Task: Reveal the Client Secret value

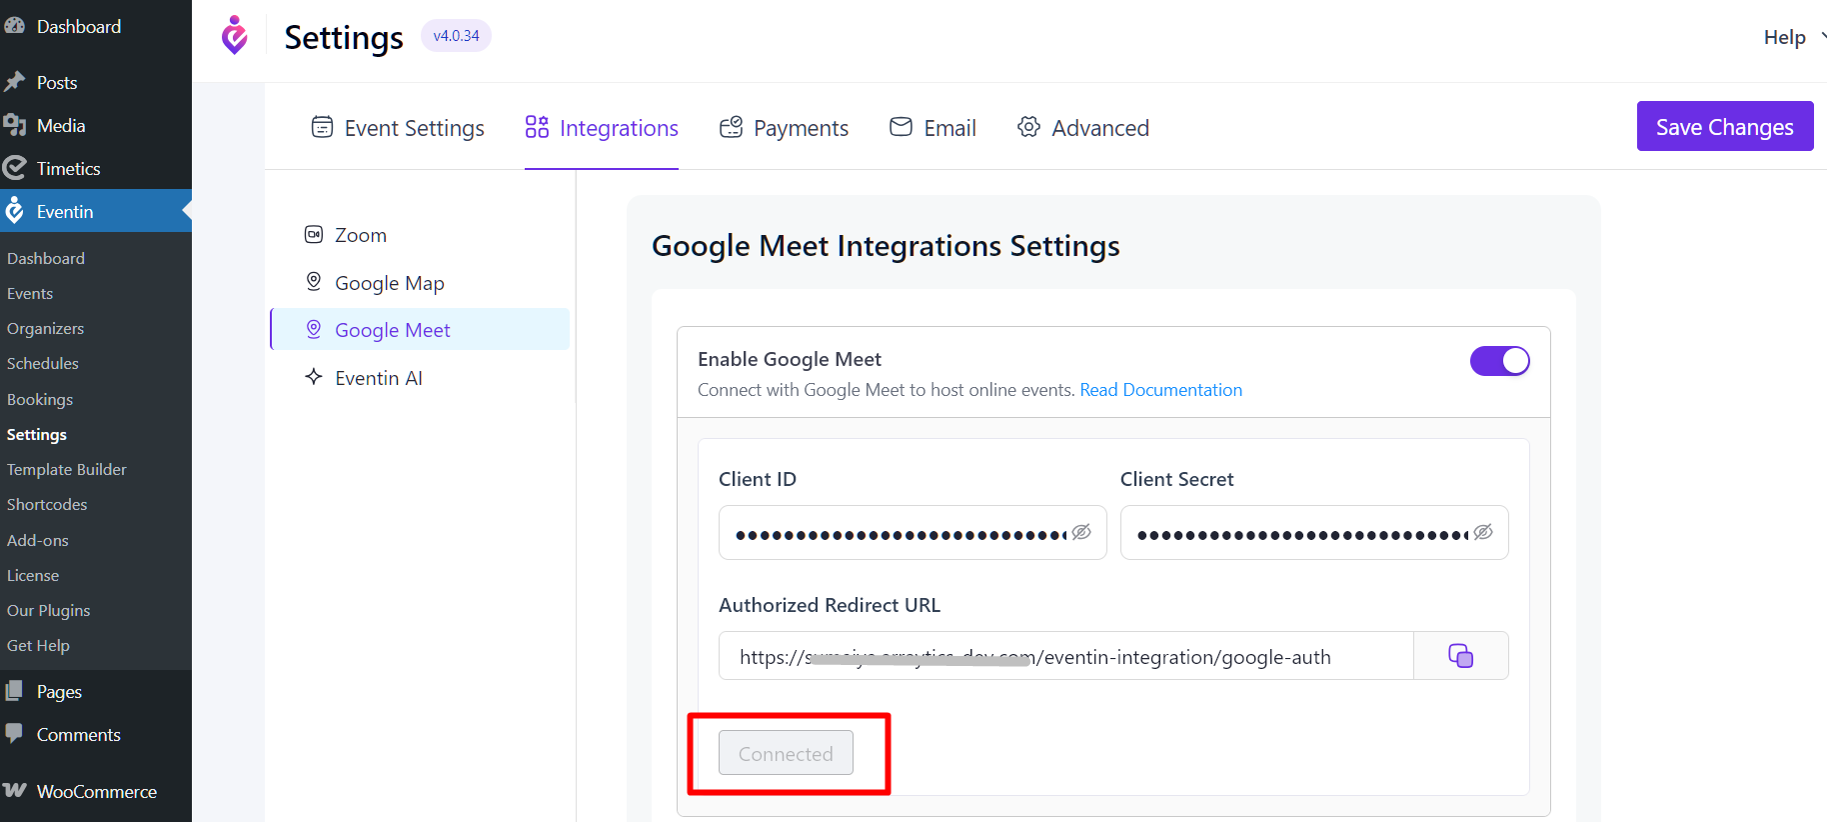Action: click(x=1484, y=532)
